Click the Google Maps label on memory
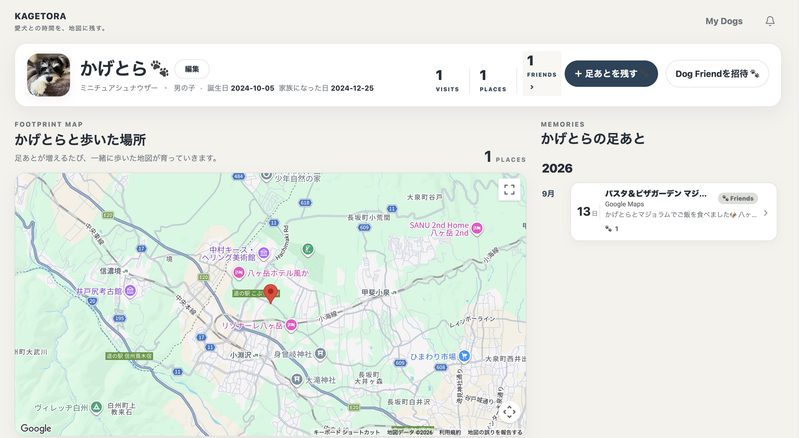This screenshot has height=438, width=799. pyautogui.click(x=624, y=204)
